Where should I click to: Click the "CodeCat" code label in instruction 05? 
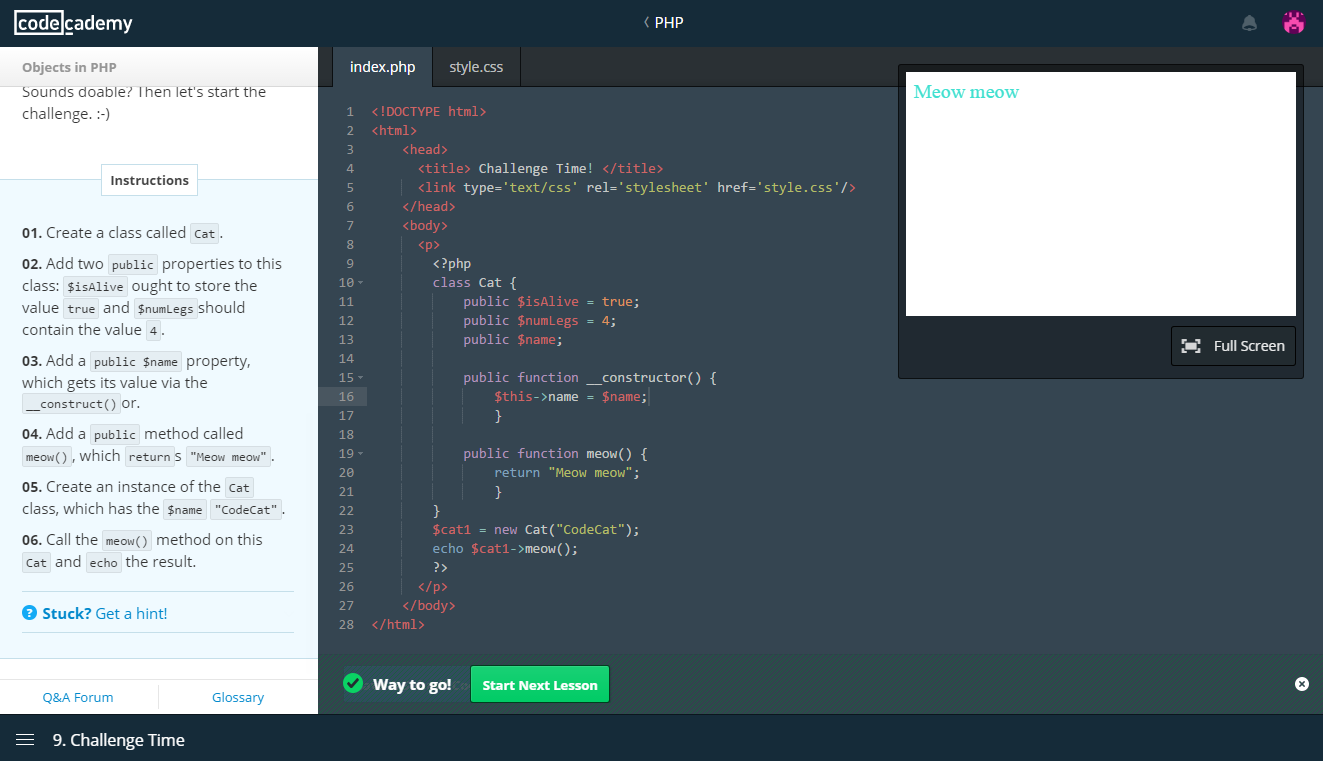tap(246, 509)
